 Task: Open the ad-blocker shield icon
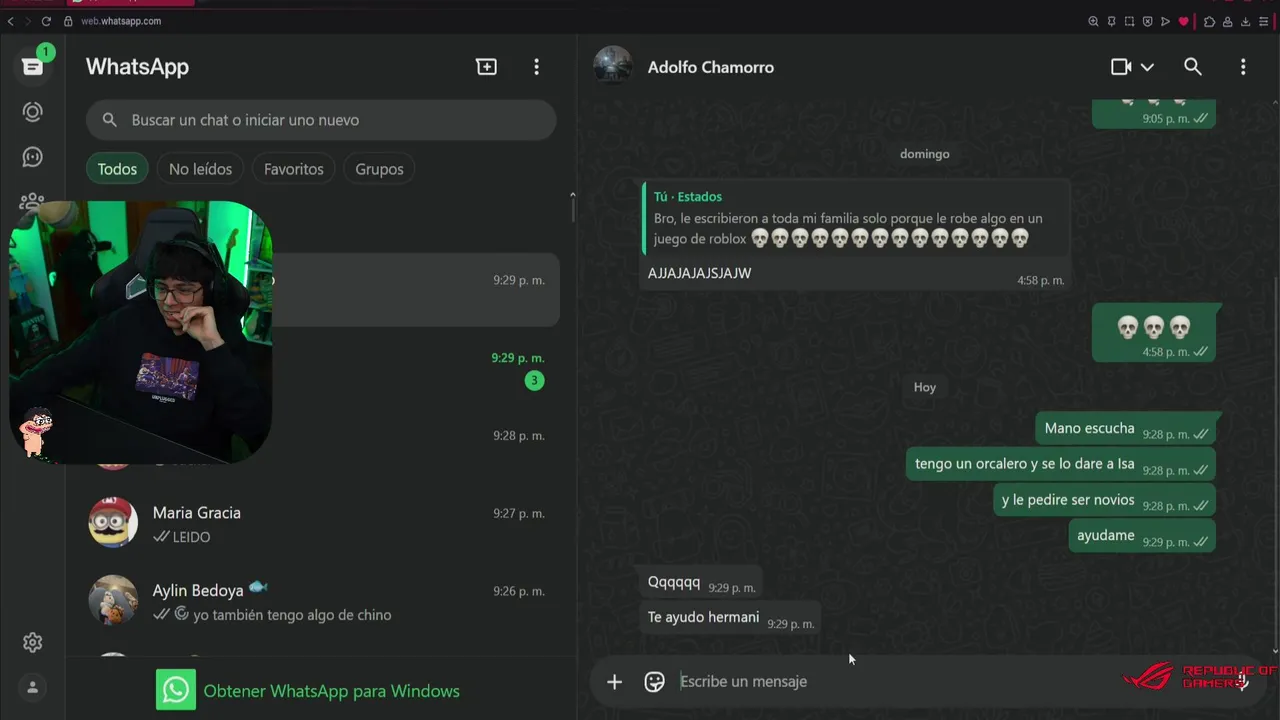[x=1147, y=21]
